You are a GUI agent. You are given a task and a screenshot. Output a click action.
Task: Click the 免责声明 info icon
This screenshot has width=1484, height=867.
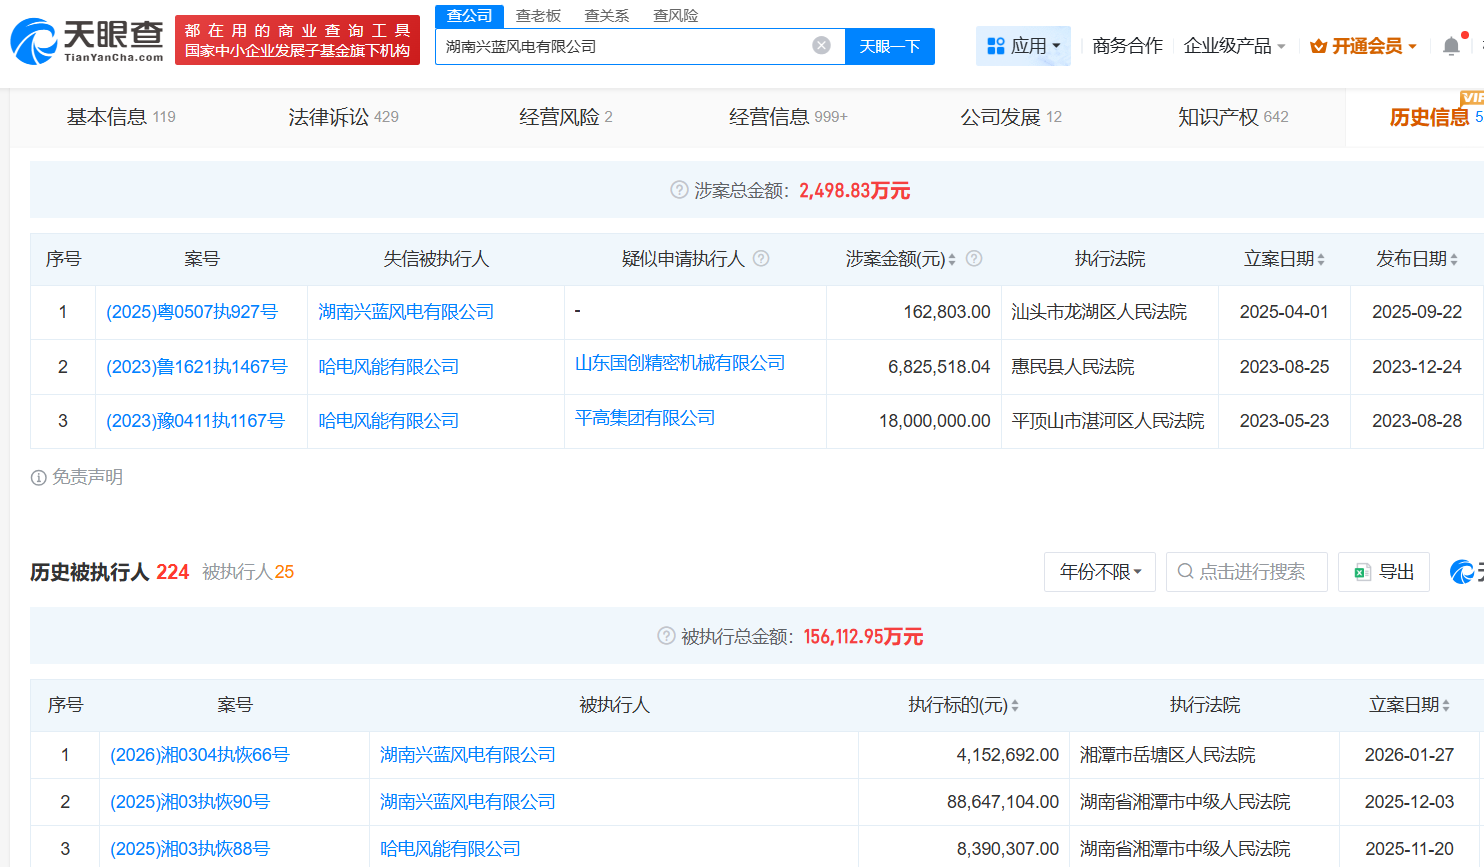click(39, 478)
